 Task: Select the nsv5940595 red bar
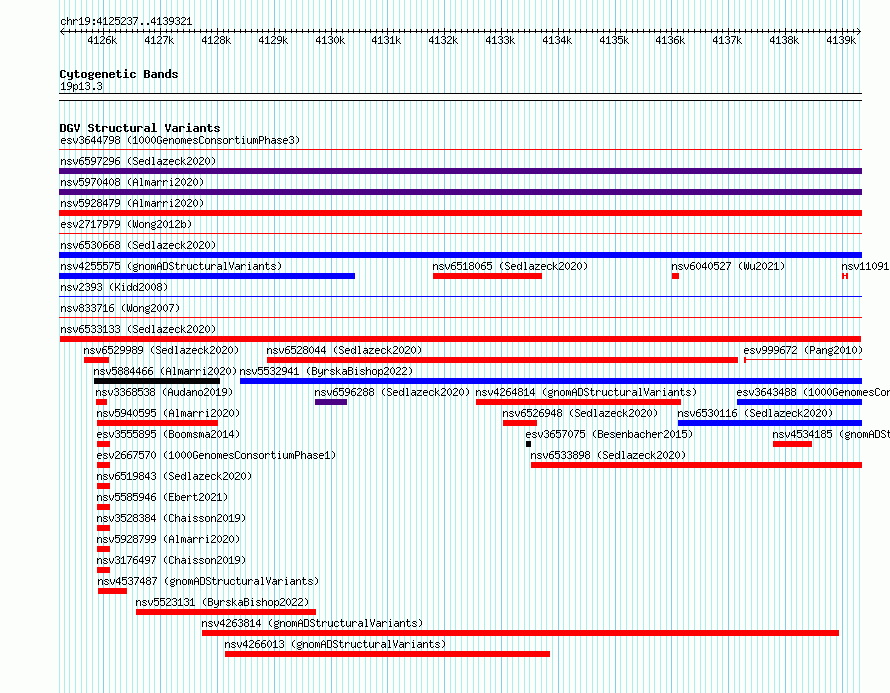157,423
